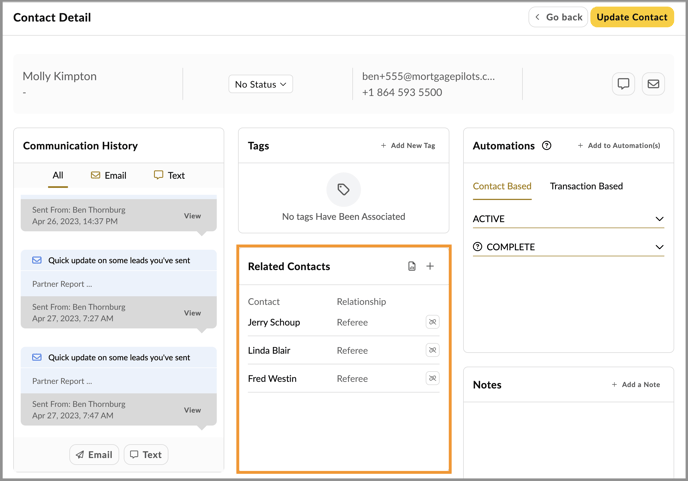Click the Update Contact button

coord(632,17)
